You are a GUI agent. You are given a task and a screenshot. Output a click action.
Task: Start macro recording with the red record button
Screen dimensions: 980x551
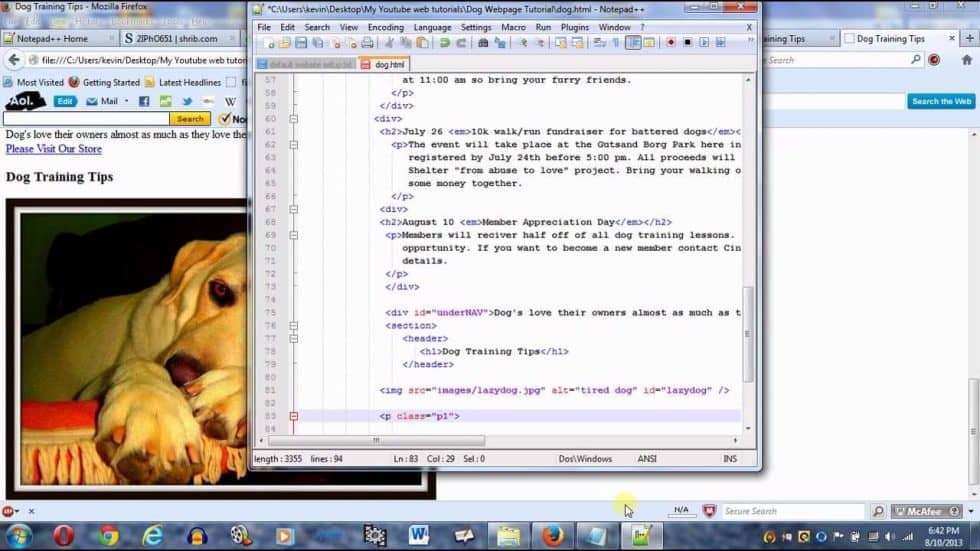672,43
